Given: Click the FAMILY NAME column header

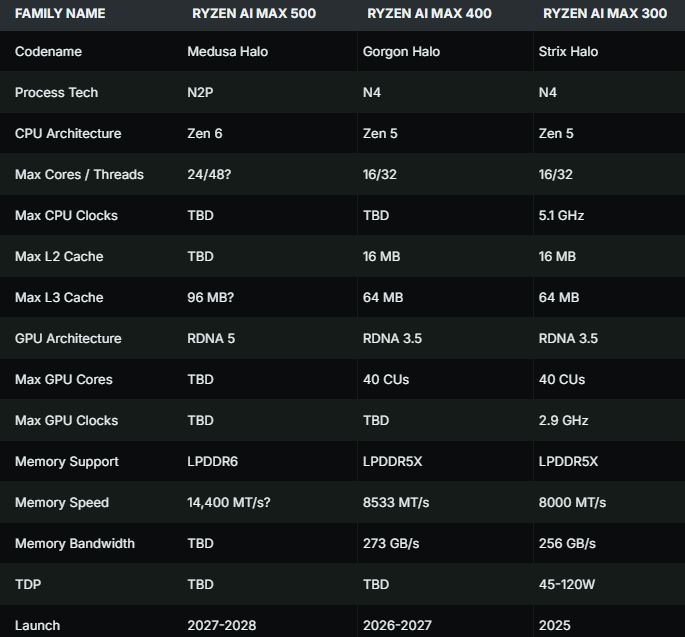Looking at the screenshot, I should click(60, 14).
